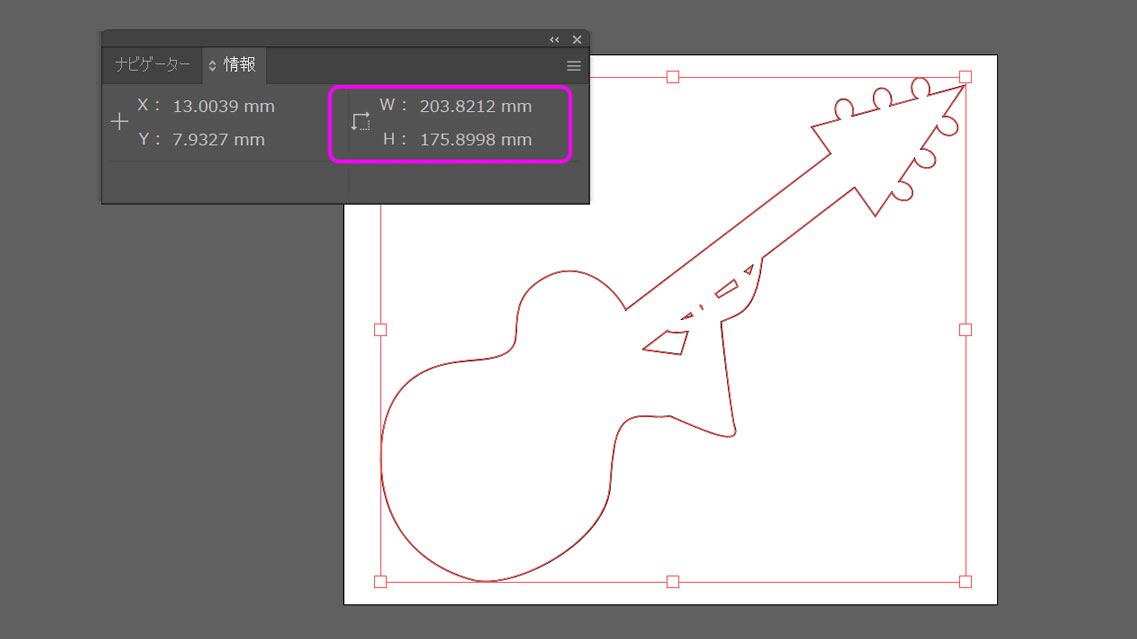Click the H value 175.8998 mm
1137x639 pixels.
(x=475, y=140)
